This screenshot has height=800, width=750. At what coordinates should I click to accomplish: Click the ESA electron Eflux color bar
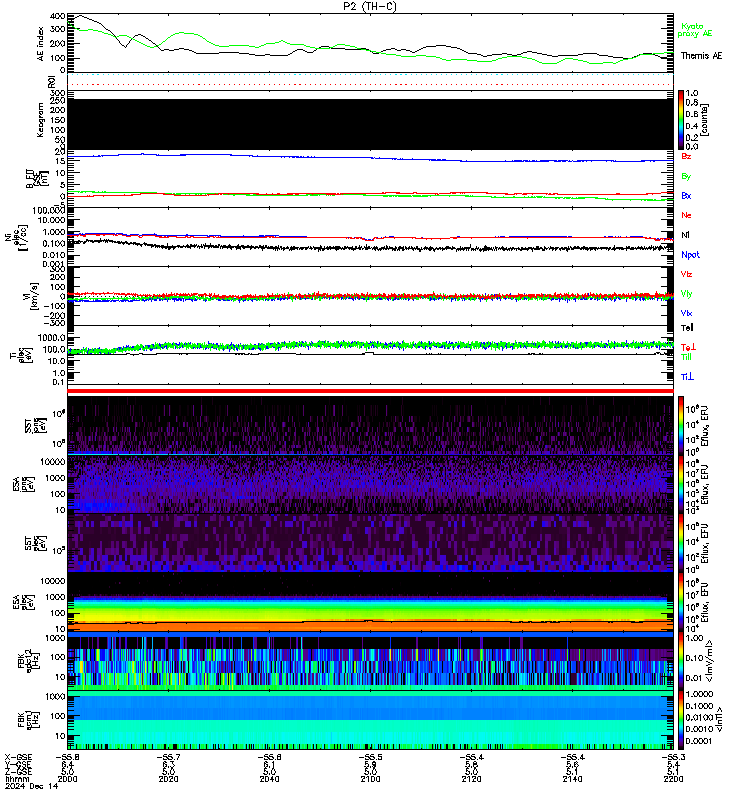click(x=681, y=602)
